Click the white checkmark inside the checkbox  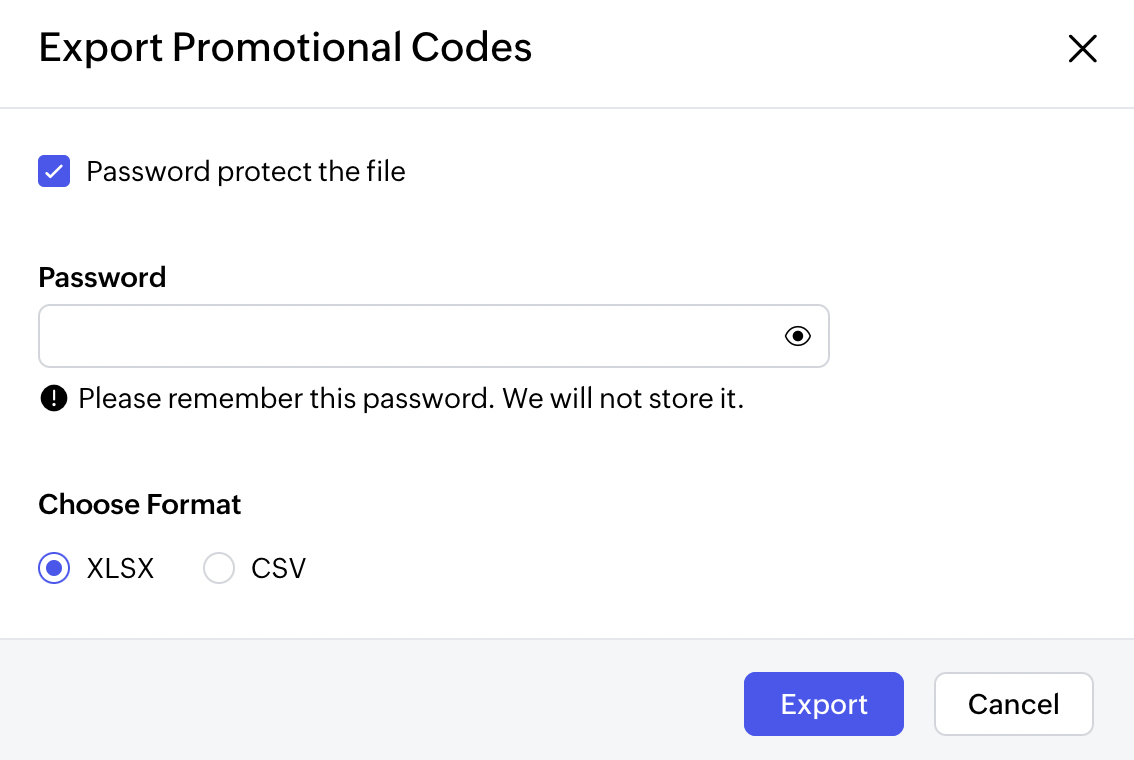[54, 172]
